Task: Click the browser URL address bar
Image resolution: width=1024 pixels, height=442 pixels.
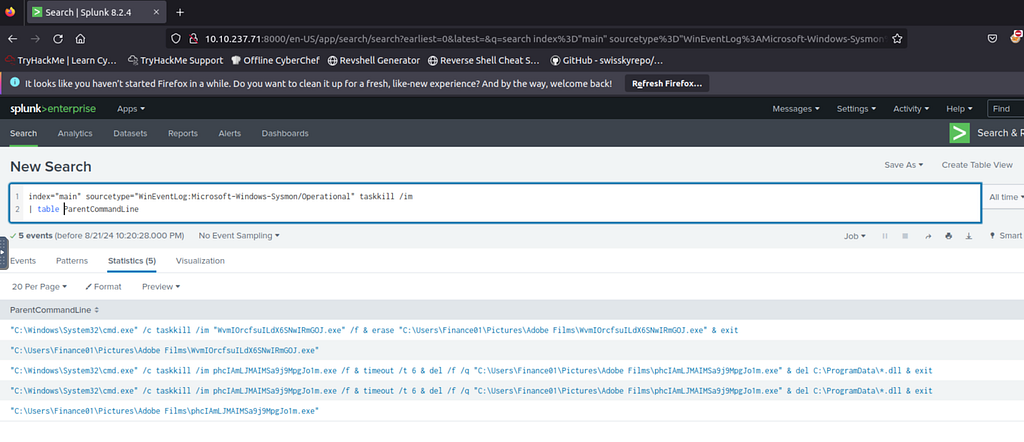Action: 546,39
